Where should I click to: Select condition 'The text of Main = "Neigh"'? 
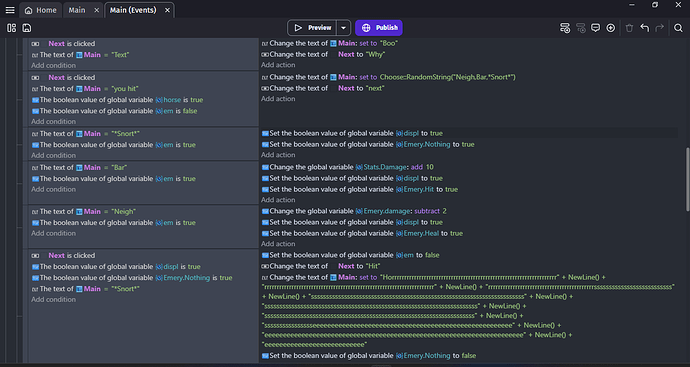[x=84, y=211]
